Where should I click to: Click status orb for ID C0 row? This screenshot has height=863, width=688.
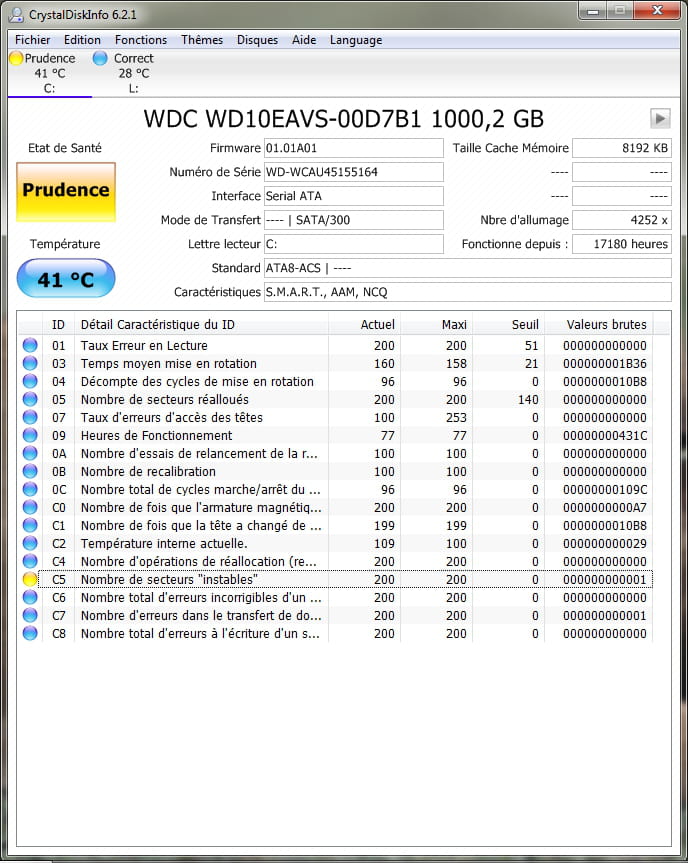(30, 507)
